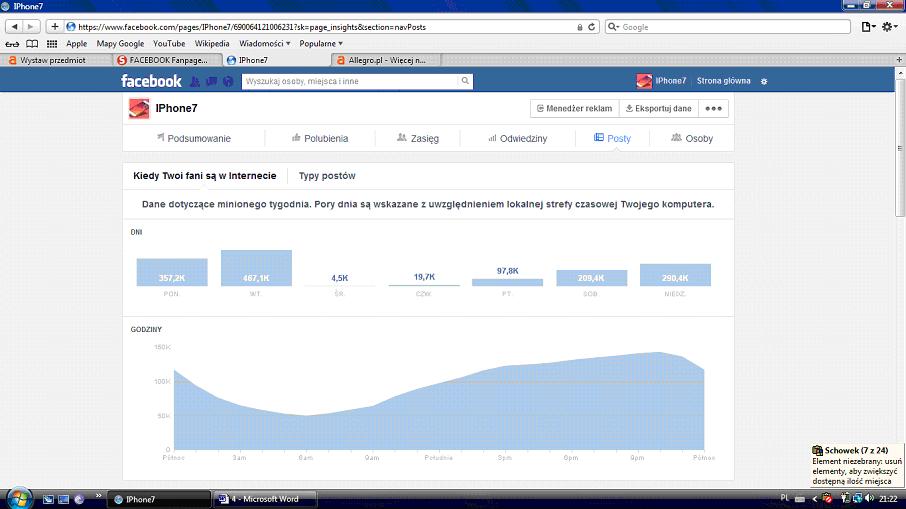906x509 pixels.
Task: Click the PL language indicator
Action: pyautogui.click(x=784, y=498)
